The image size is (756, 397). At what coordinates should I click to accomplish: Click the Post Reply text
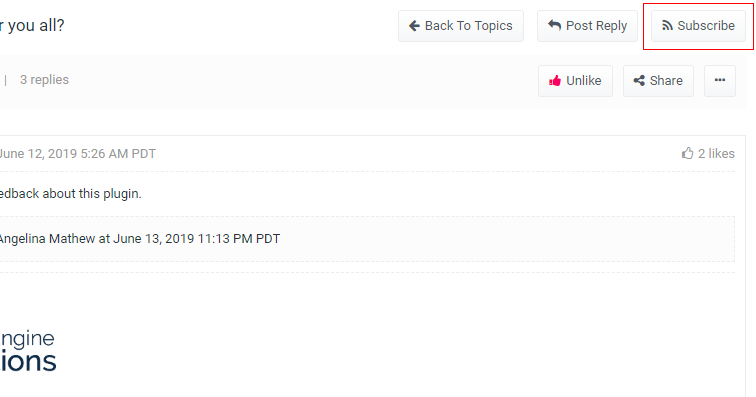(596, 26)
